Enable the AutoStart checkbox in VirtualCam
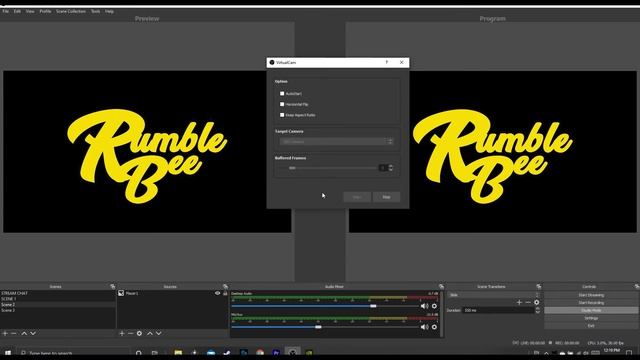Viewport: 640px width, 360px height. (282, 93)
